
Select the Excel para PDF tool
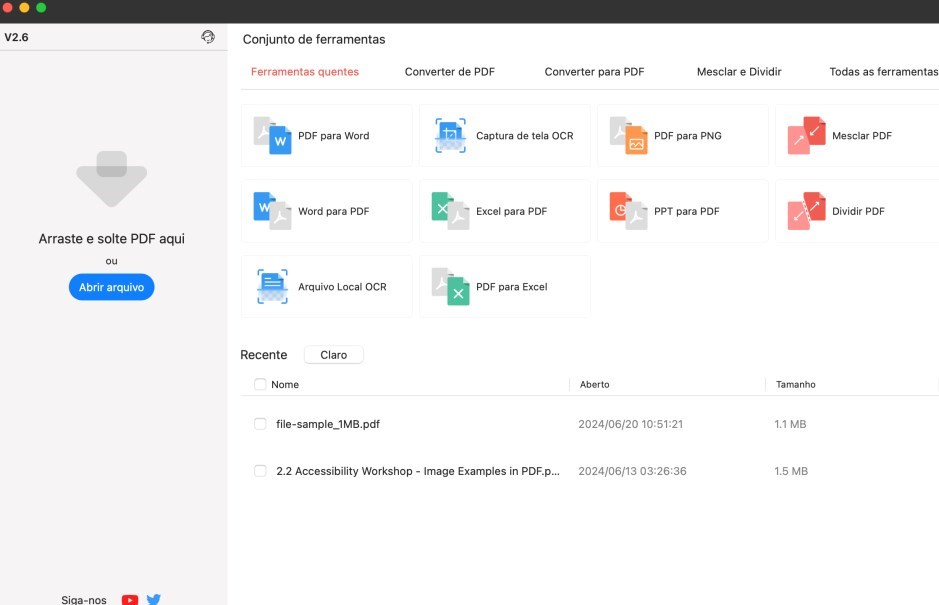tap(504, 211)
